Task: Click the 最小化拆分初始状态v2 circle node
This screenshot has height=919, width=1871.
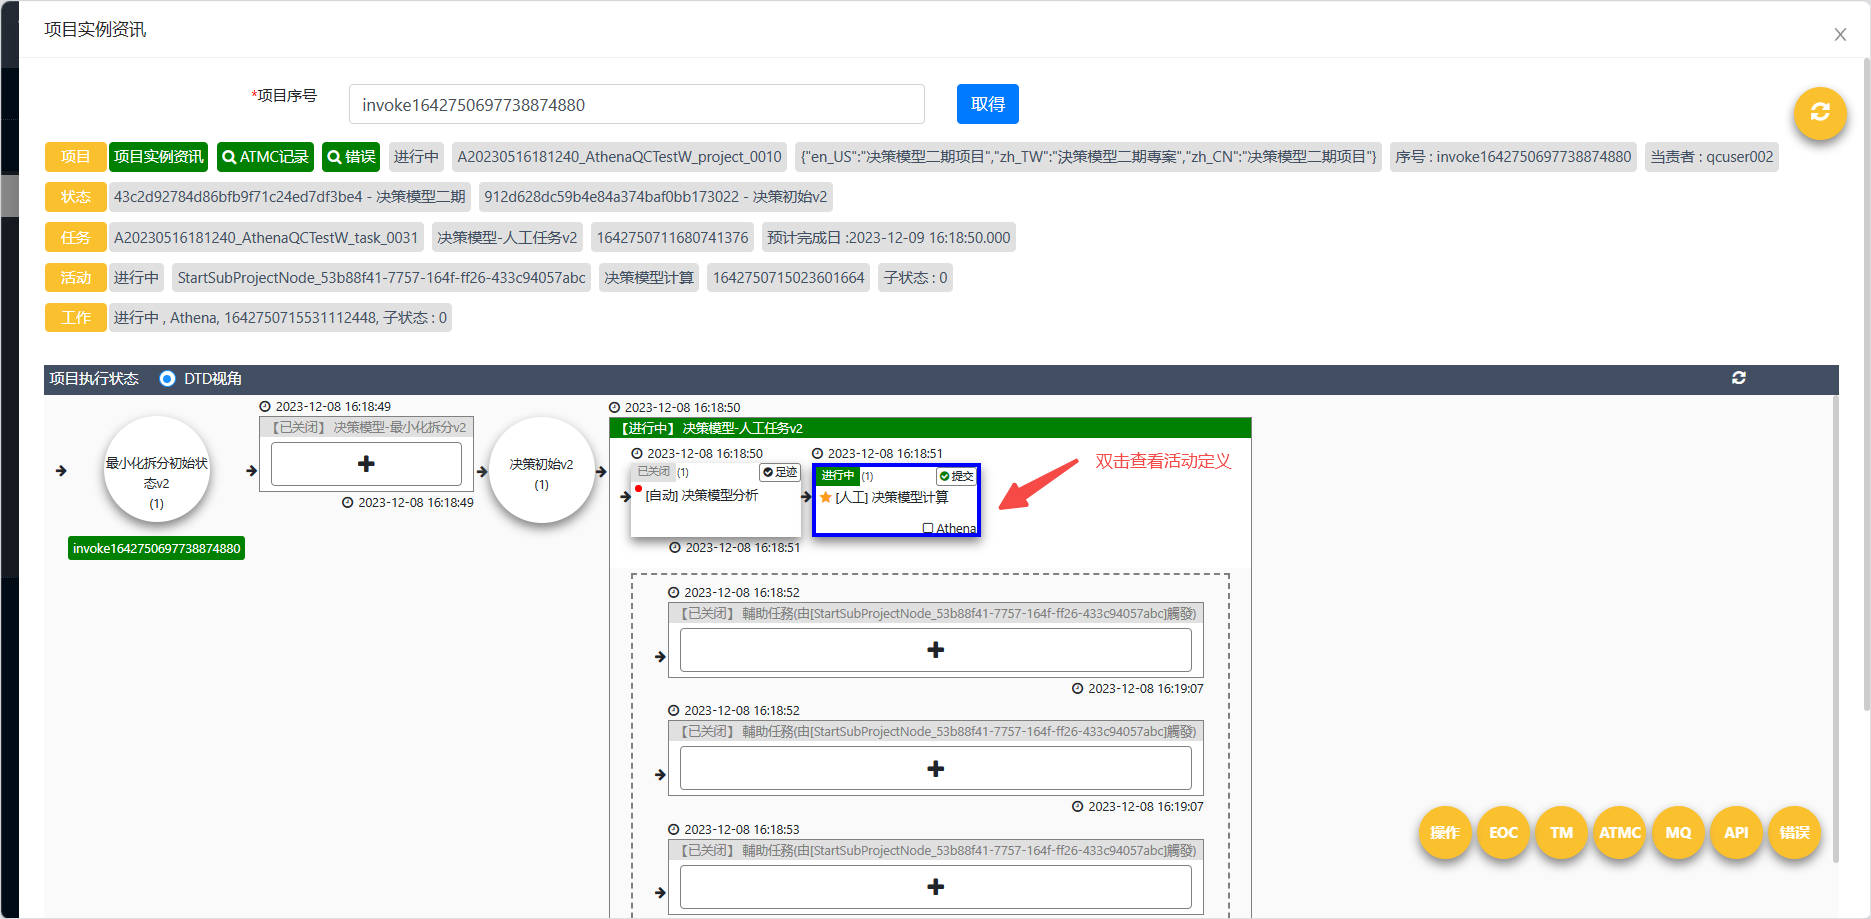Action: coord(157,470)
